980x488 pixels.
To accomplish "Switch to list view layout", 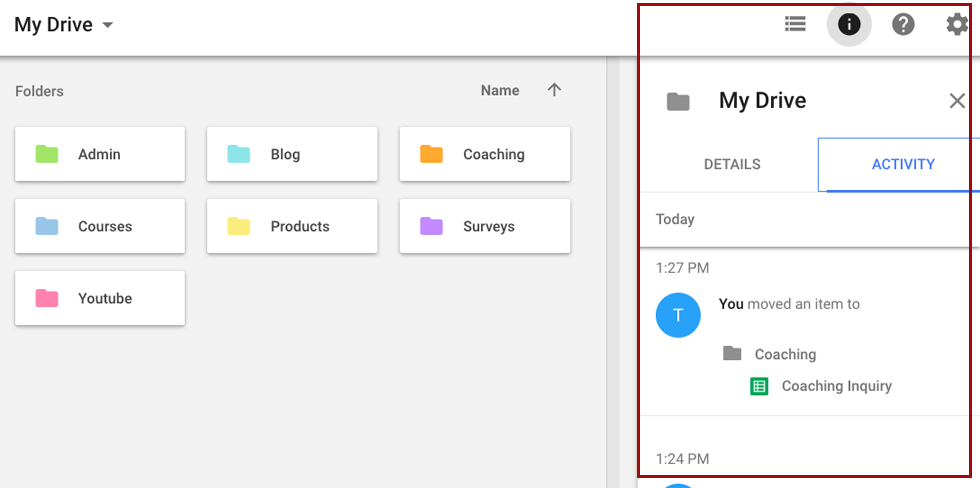I will [x=795, y=24].
